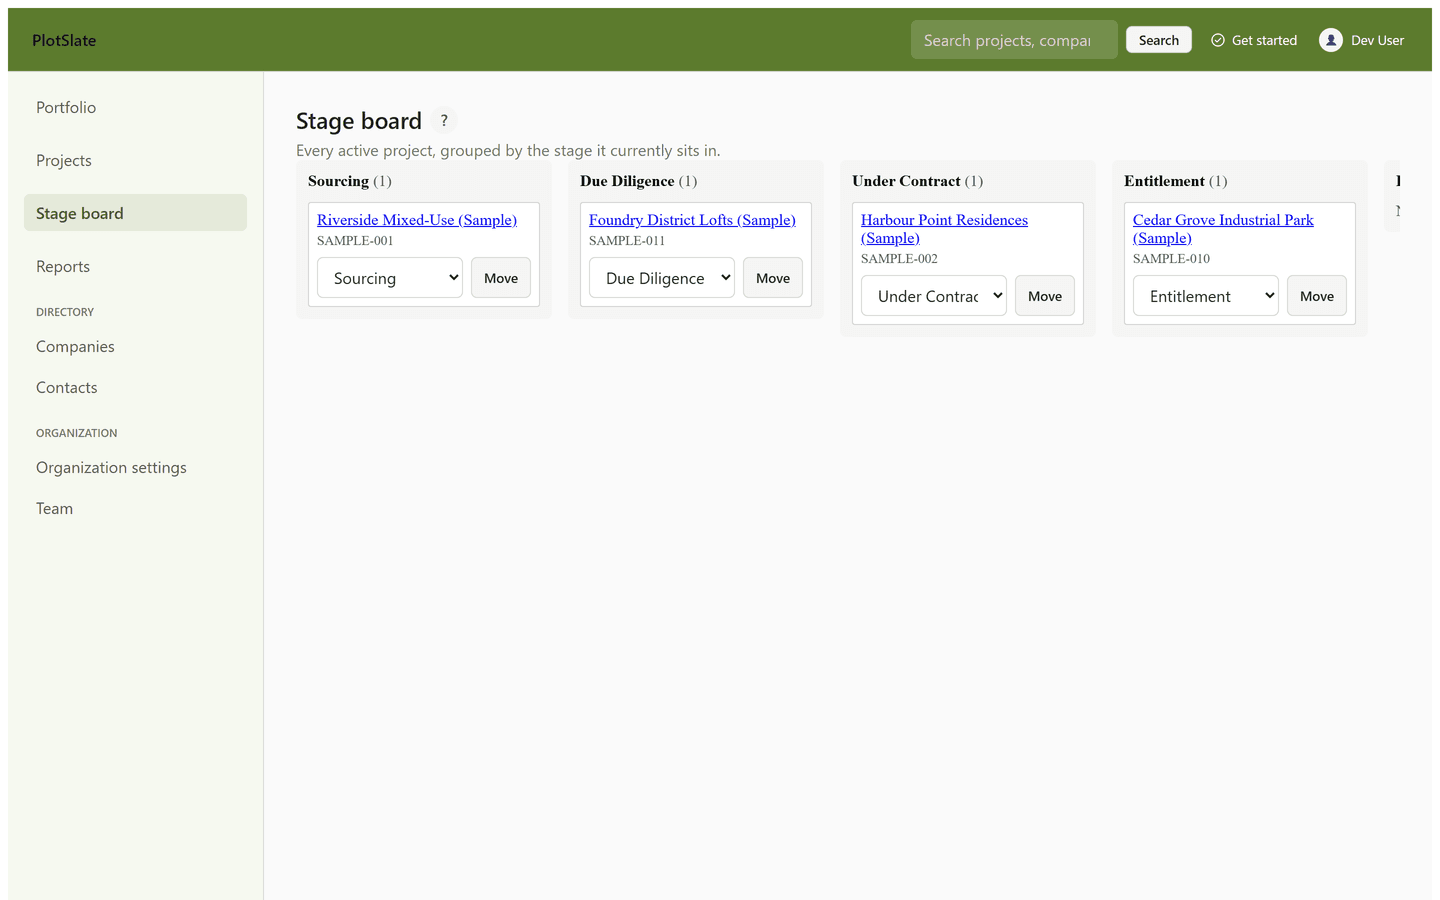Open Foundry District Lofts project link
The height and width of the screenshot is (900, 1440).
coord(692,220)
